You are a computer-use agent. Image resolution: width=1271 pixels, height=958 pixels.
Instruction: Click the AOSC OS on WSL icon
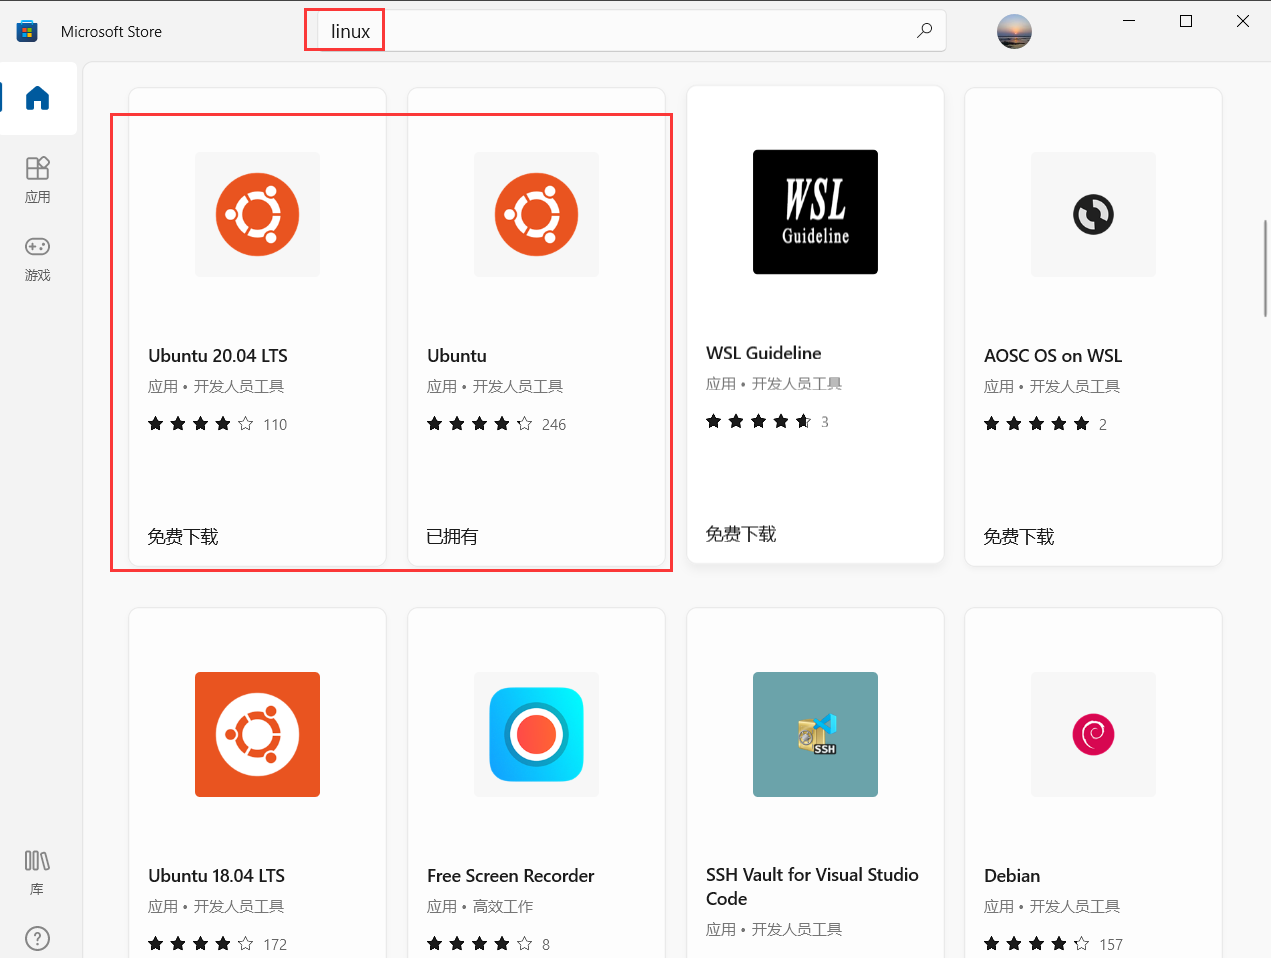click(x=1093, y=214)
